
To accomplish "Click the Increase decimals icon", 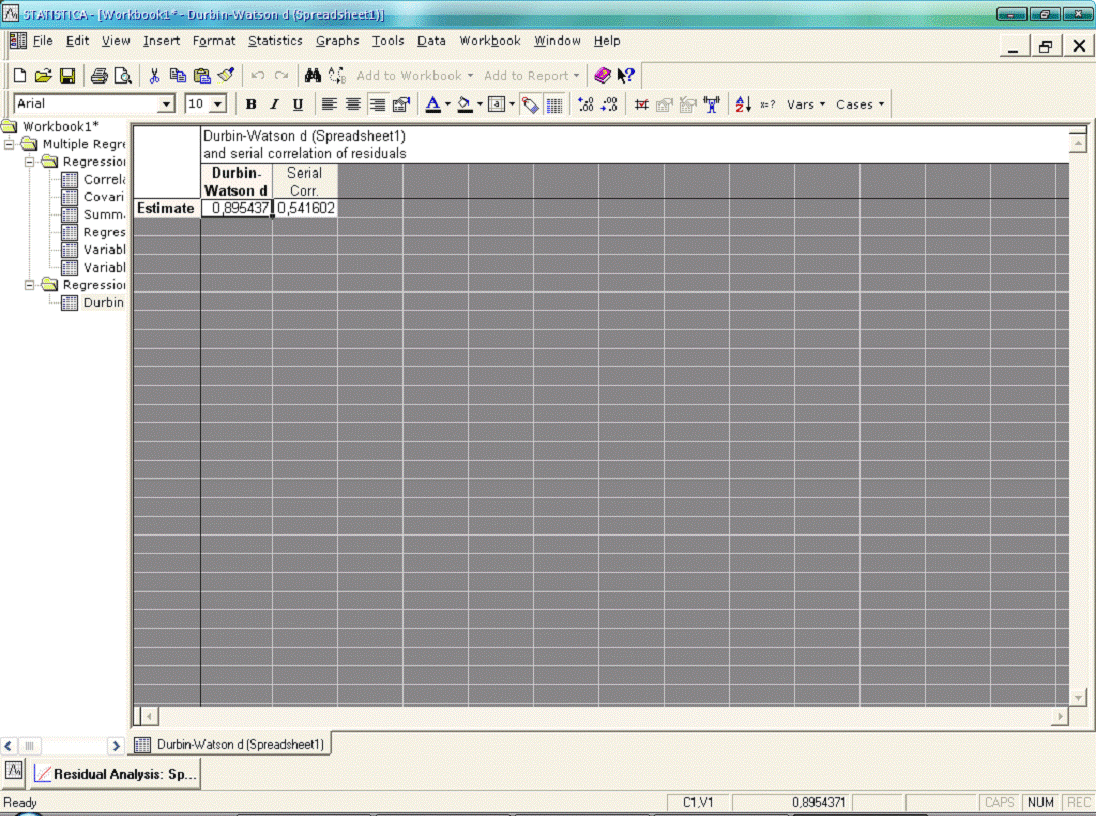I will pos(586,104).
